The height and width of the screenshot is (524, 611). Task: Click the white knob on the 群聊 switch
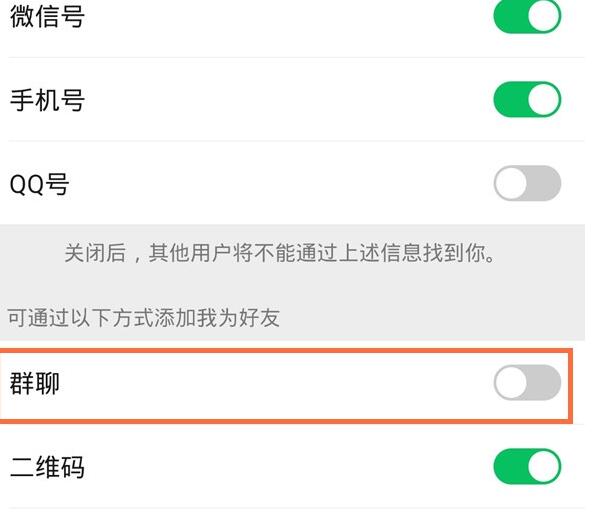511,383
